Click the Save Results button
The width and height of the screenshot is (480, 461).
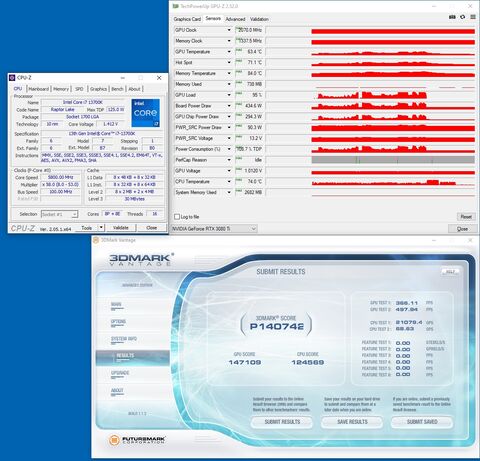click(352, 422)
